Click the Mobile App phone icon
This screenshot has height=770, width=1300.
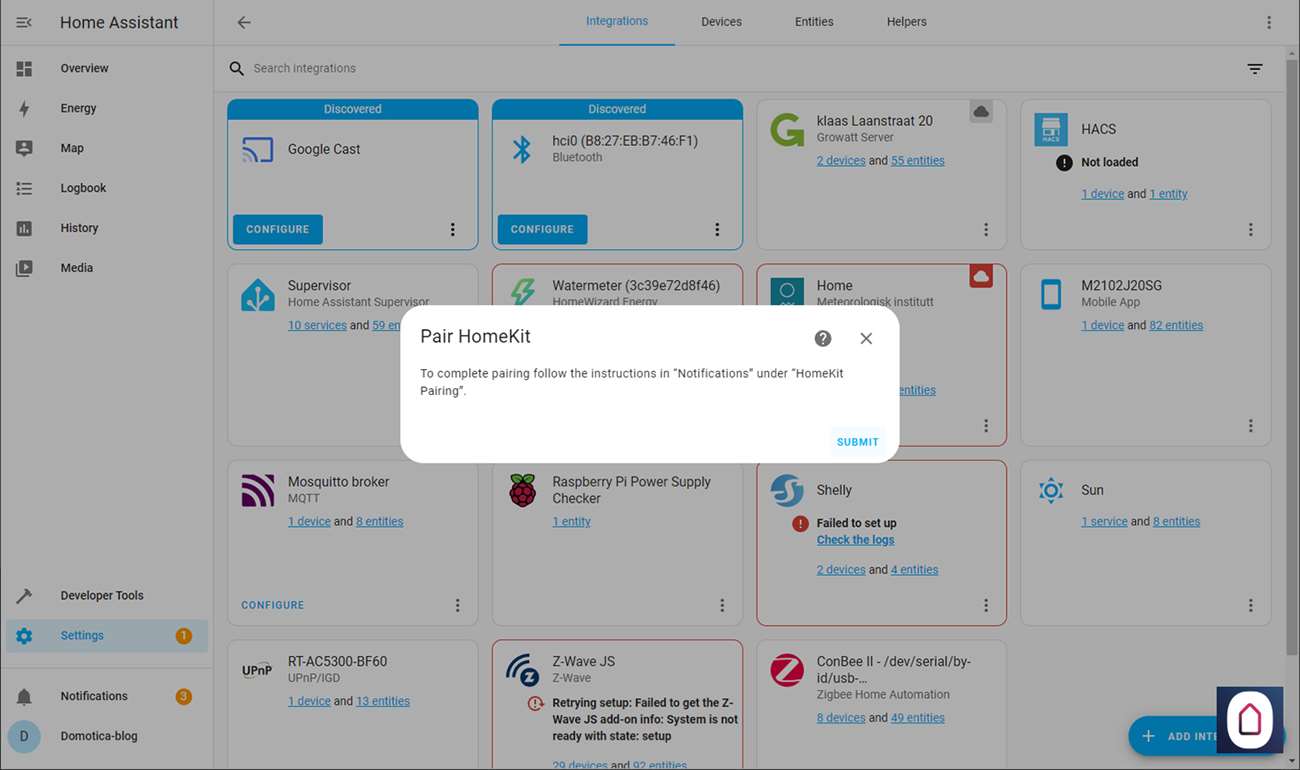pos(1051,294)
